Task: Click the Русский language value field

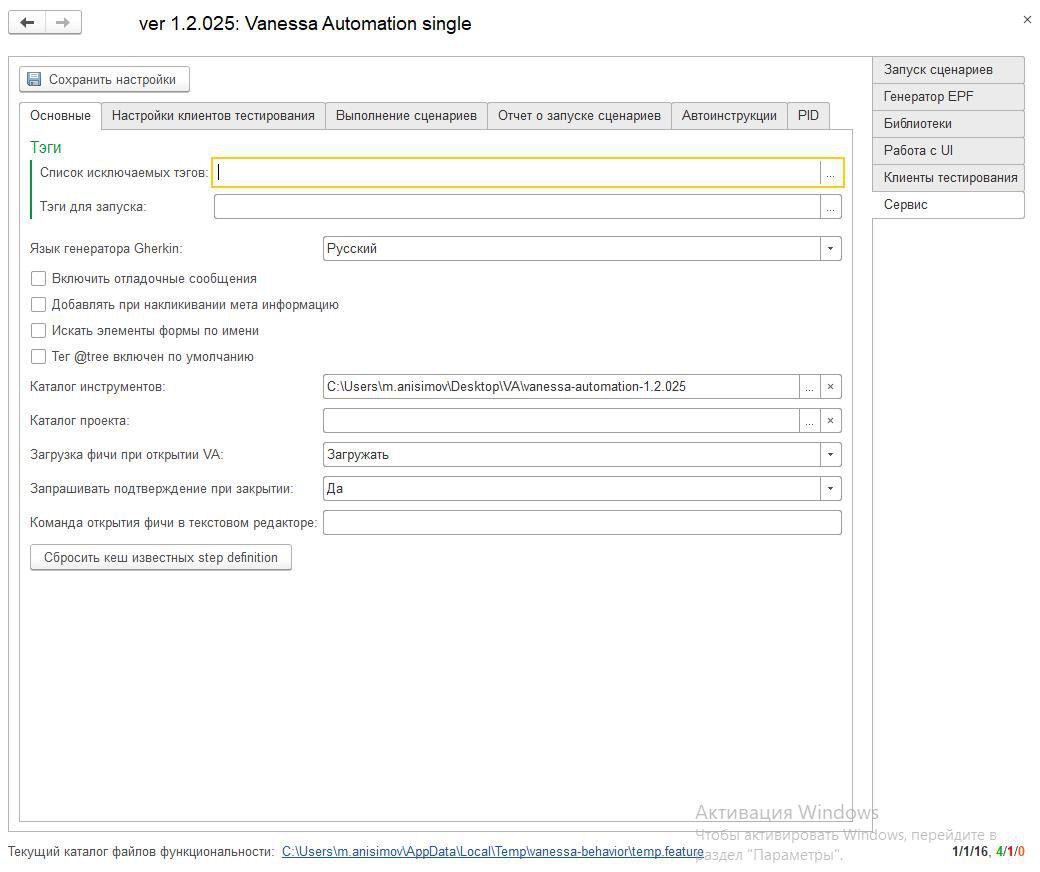Action: (572, 249)
